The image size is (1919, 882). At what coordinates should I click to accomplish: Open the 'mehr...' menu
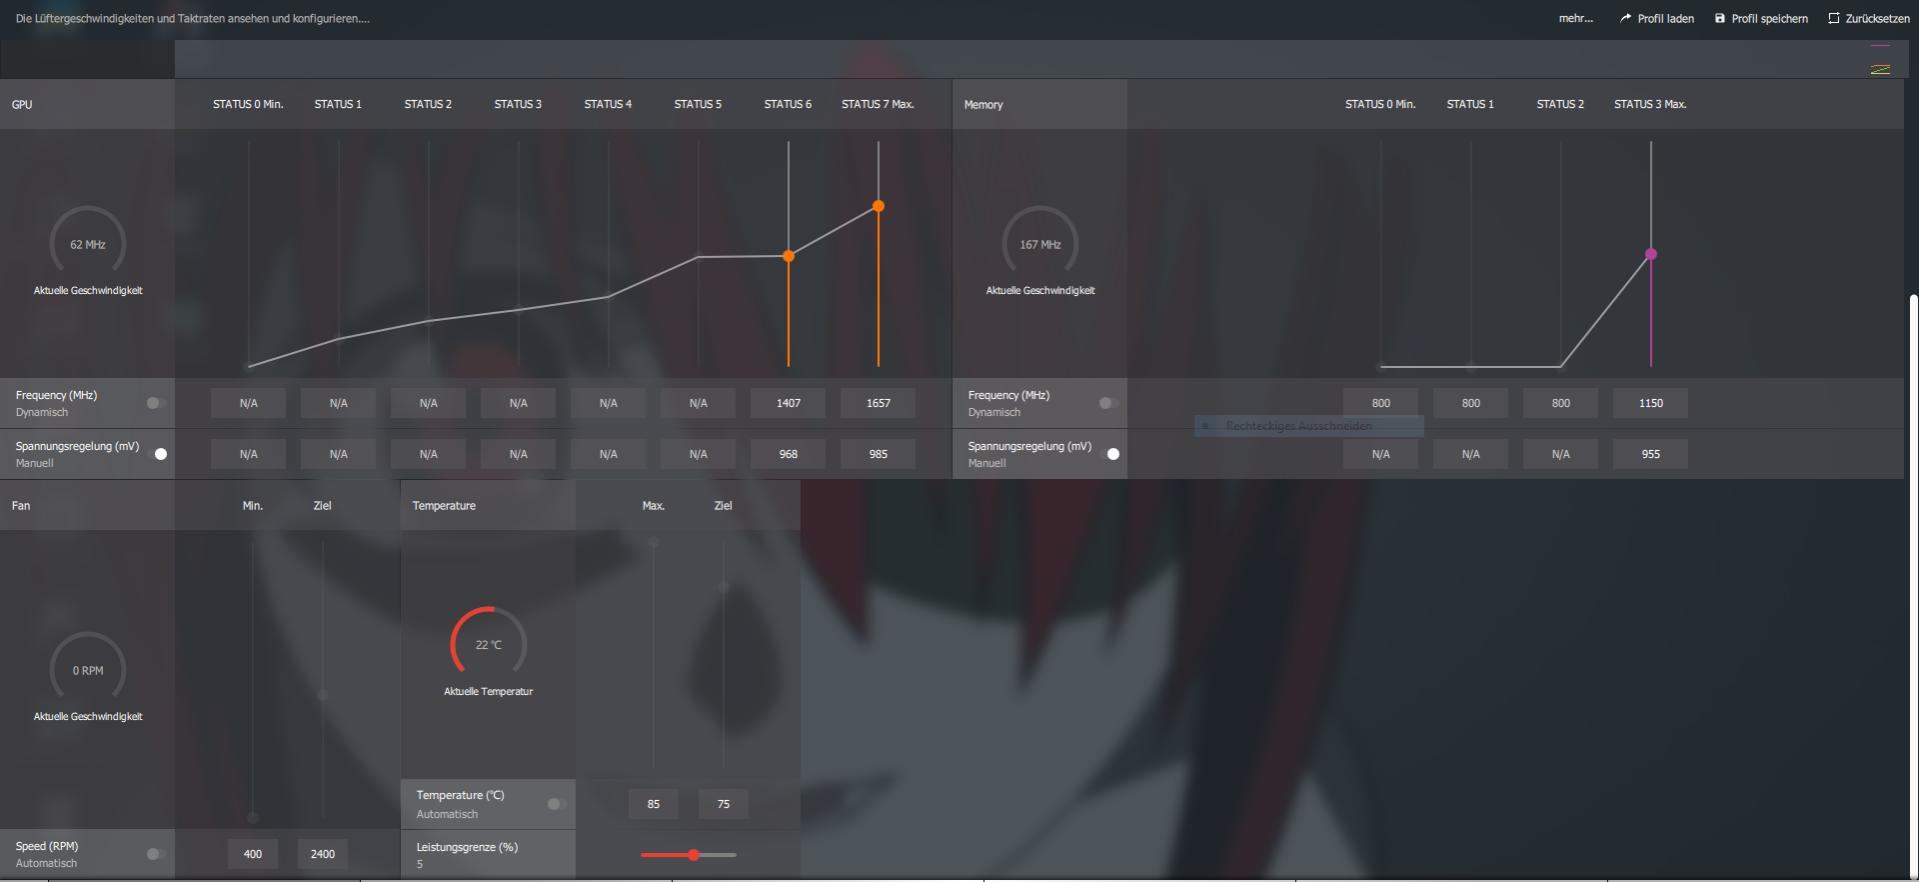1575,18
